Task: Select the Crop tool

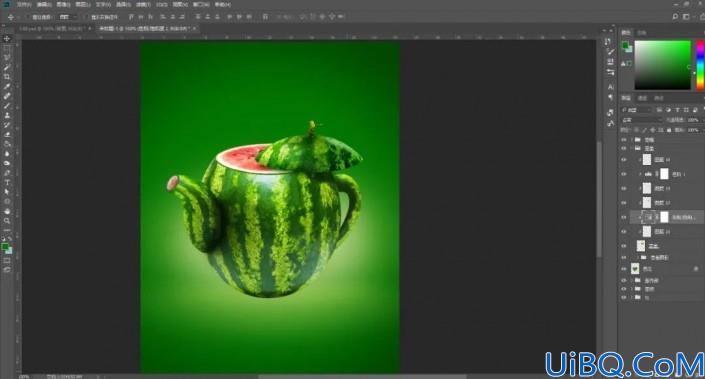Action: click(7, 77)
